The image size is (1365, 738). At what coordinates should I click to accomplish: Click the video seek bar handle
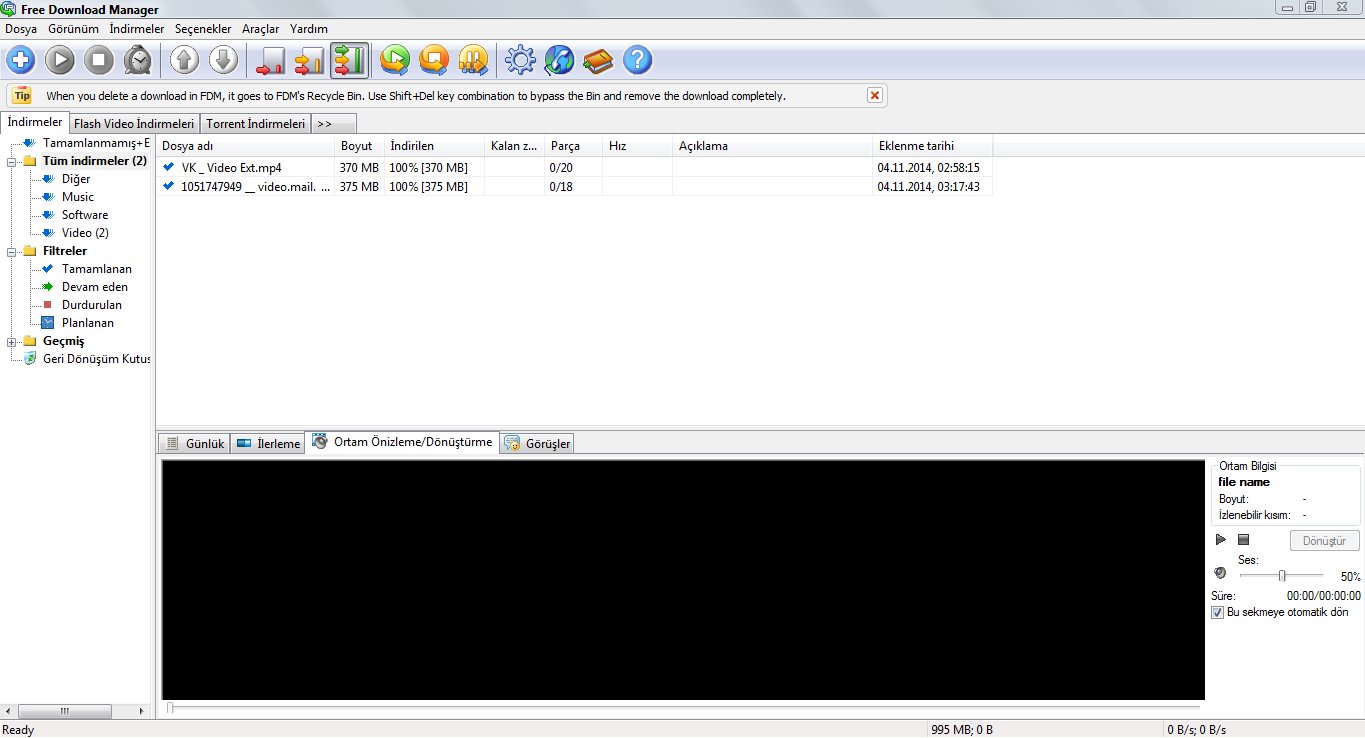(170, 708)
